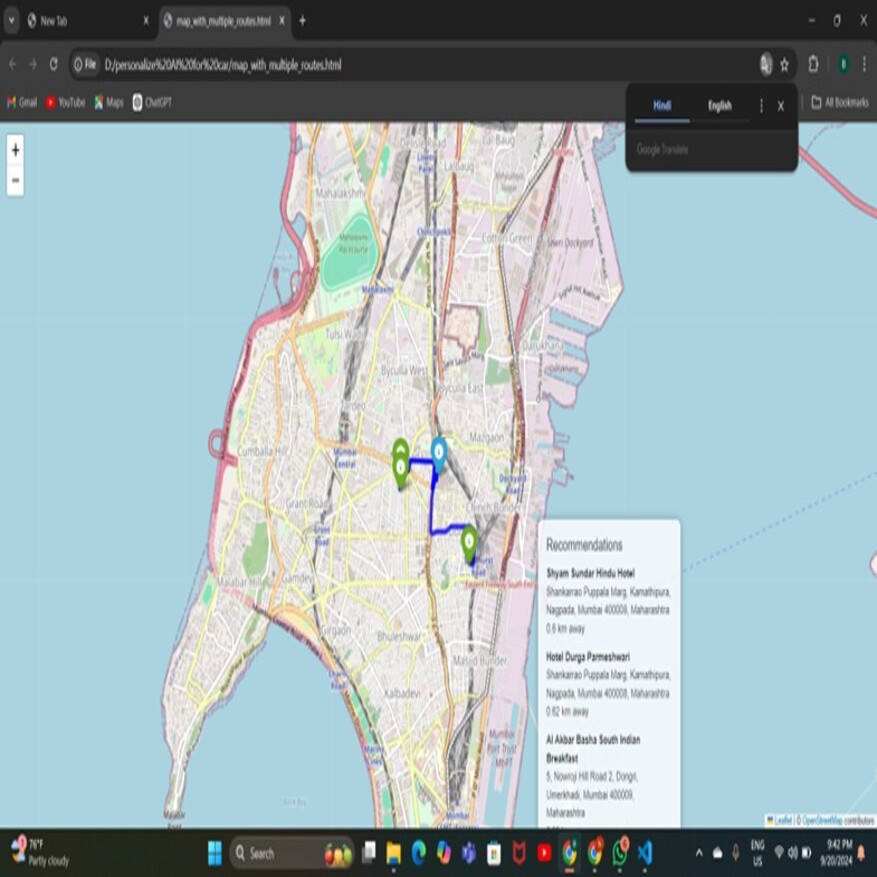
Task: Zoom out on the map
Action: click(x=15, y=181)
